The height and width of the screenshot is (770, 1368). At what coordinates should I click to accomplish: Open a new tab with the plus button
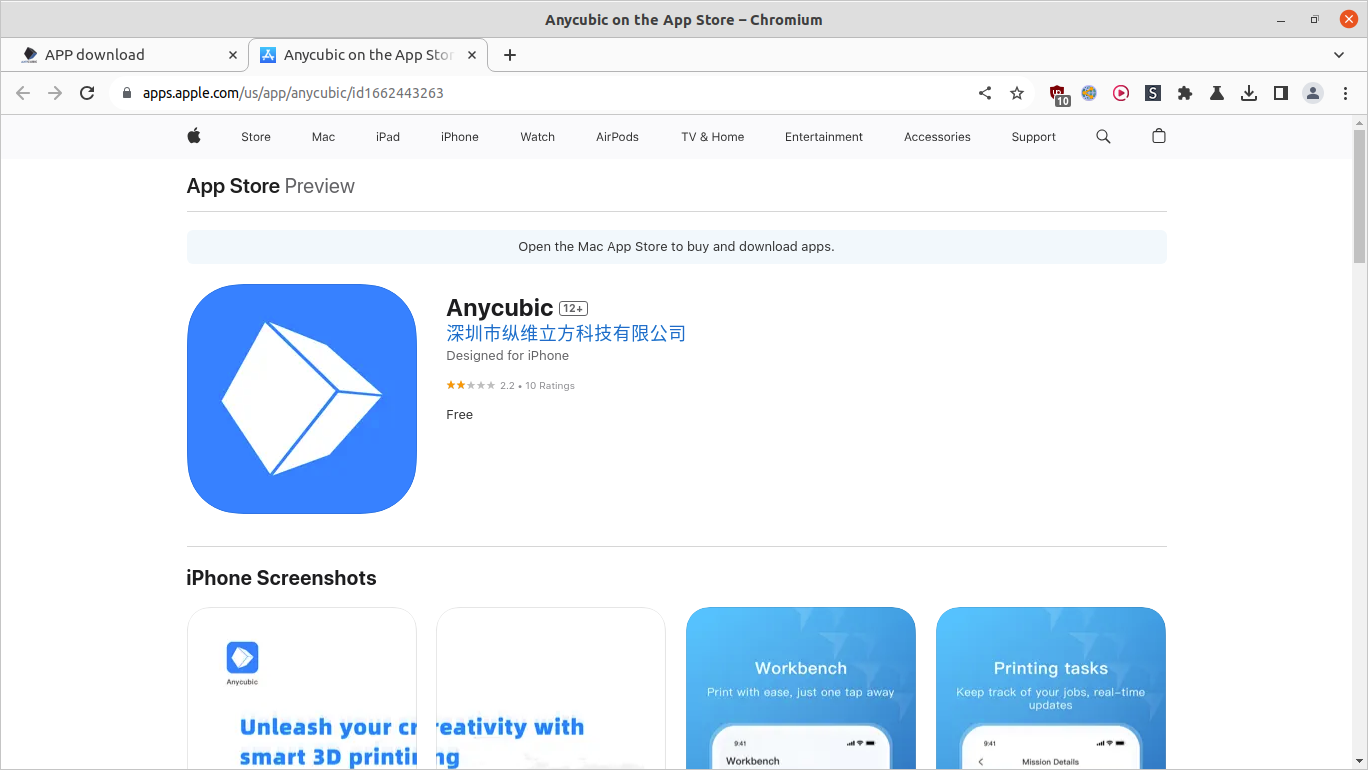point(510,55)
